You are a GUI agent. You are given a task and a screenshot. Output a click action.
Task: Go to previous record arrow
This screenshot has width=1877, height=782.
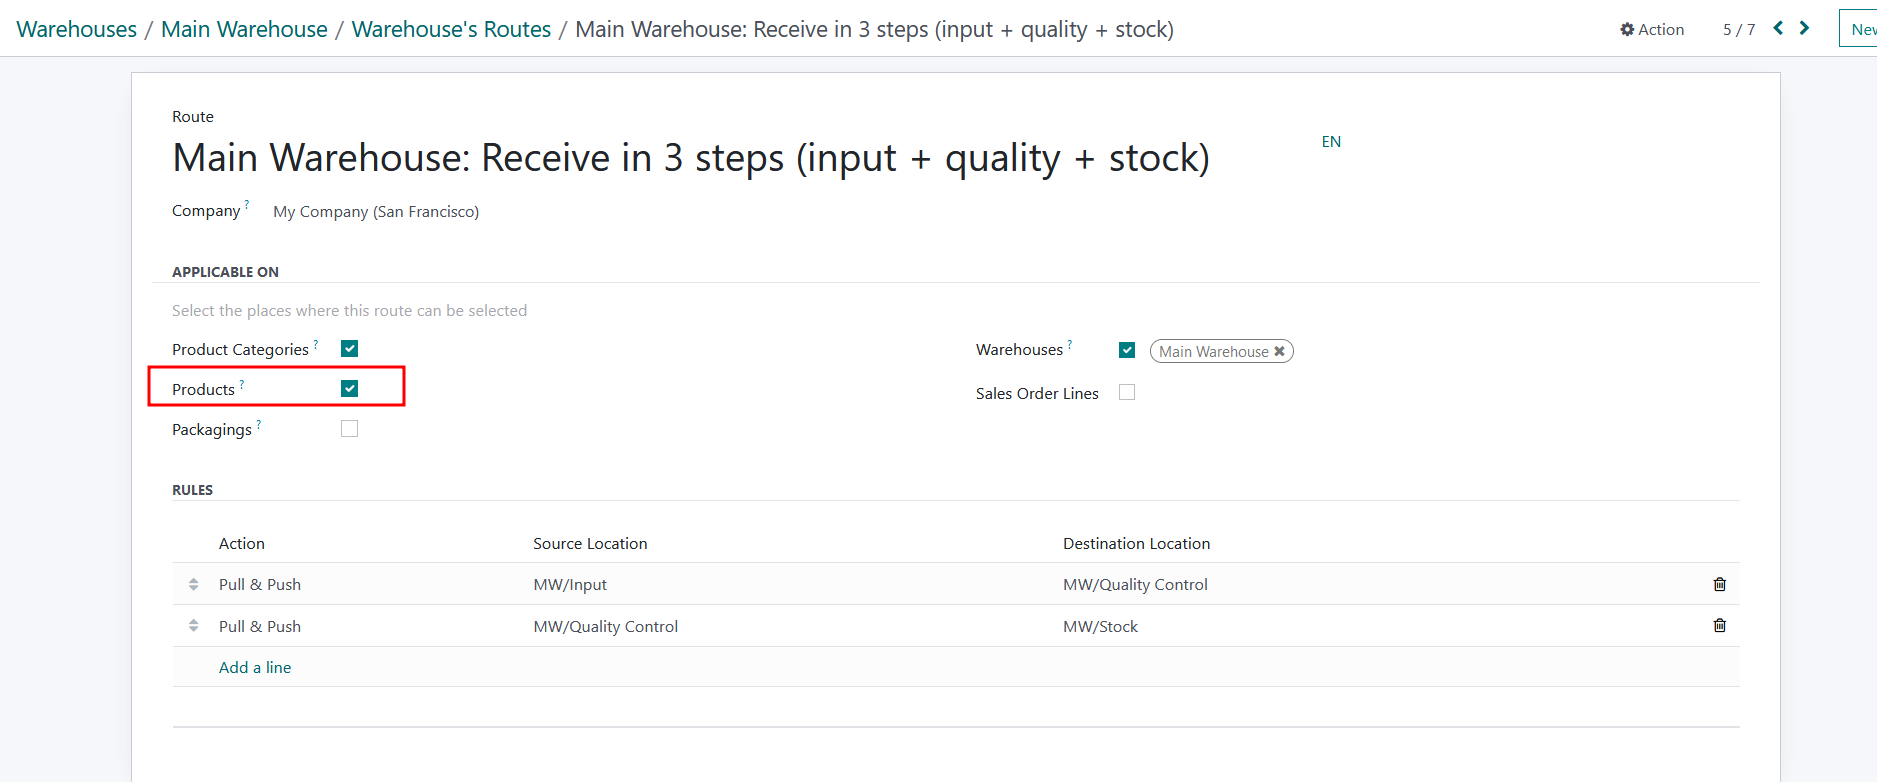(x=1778, y=28)
